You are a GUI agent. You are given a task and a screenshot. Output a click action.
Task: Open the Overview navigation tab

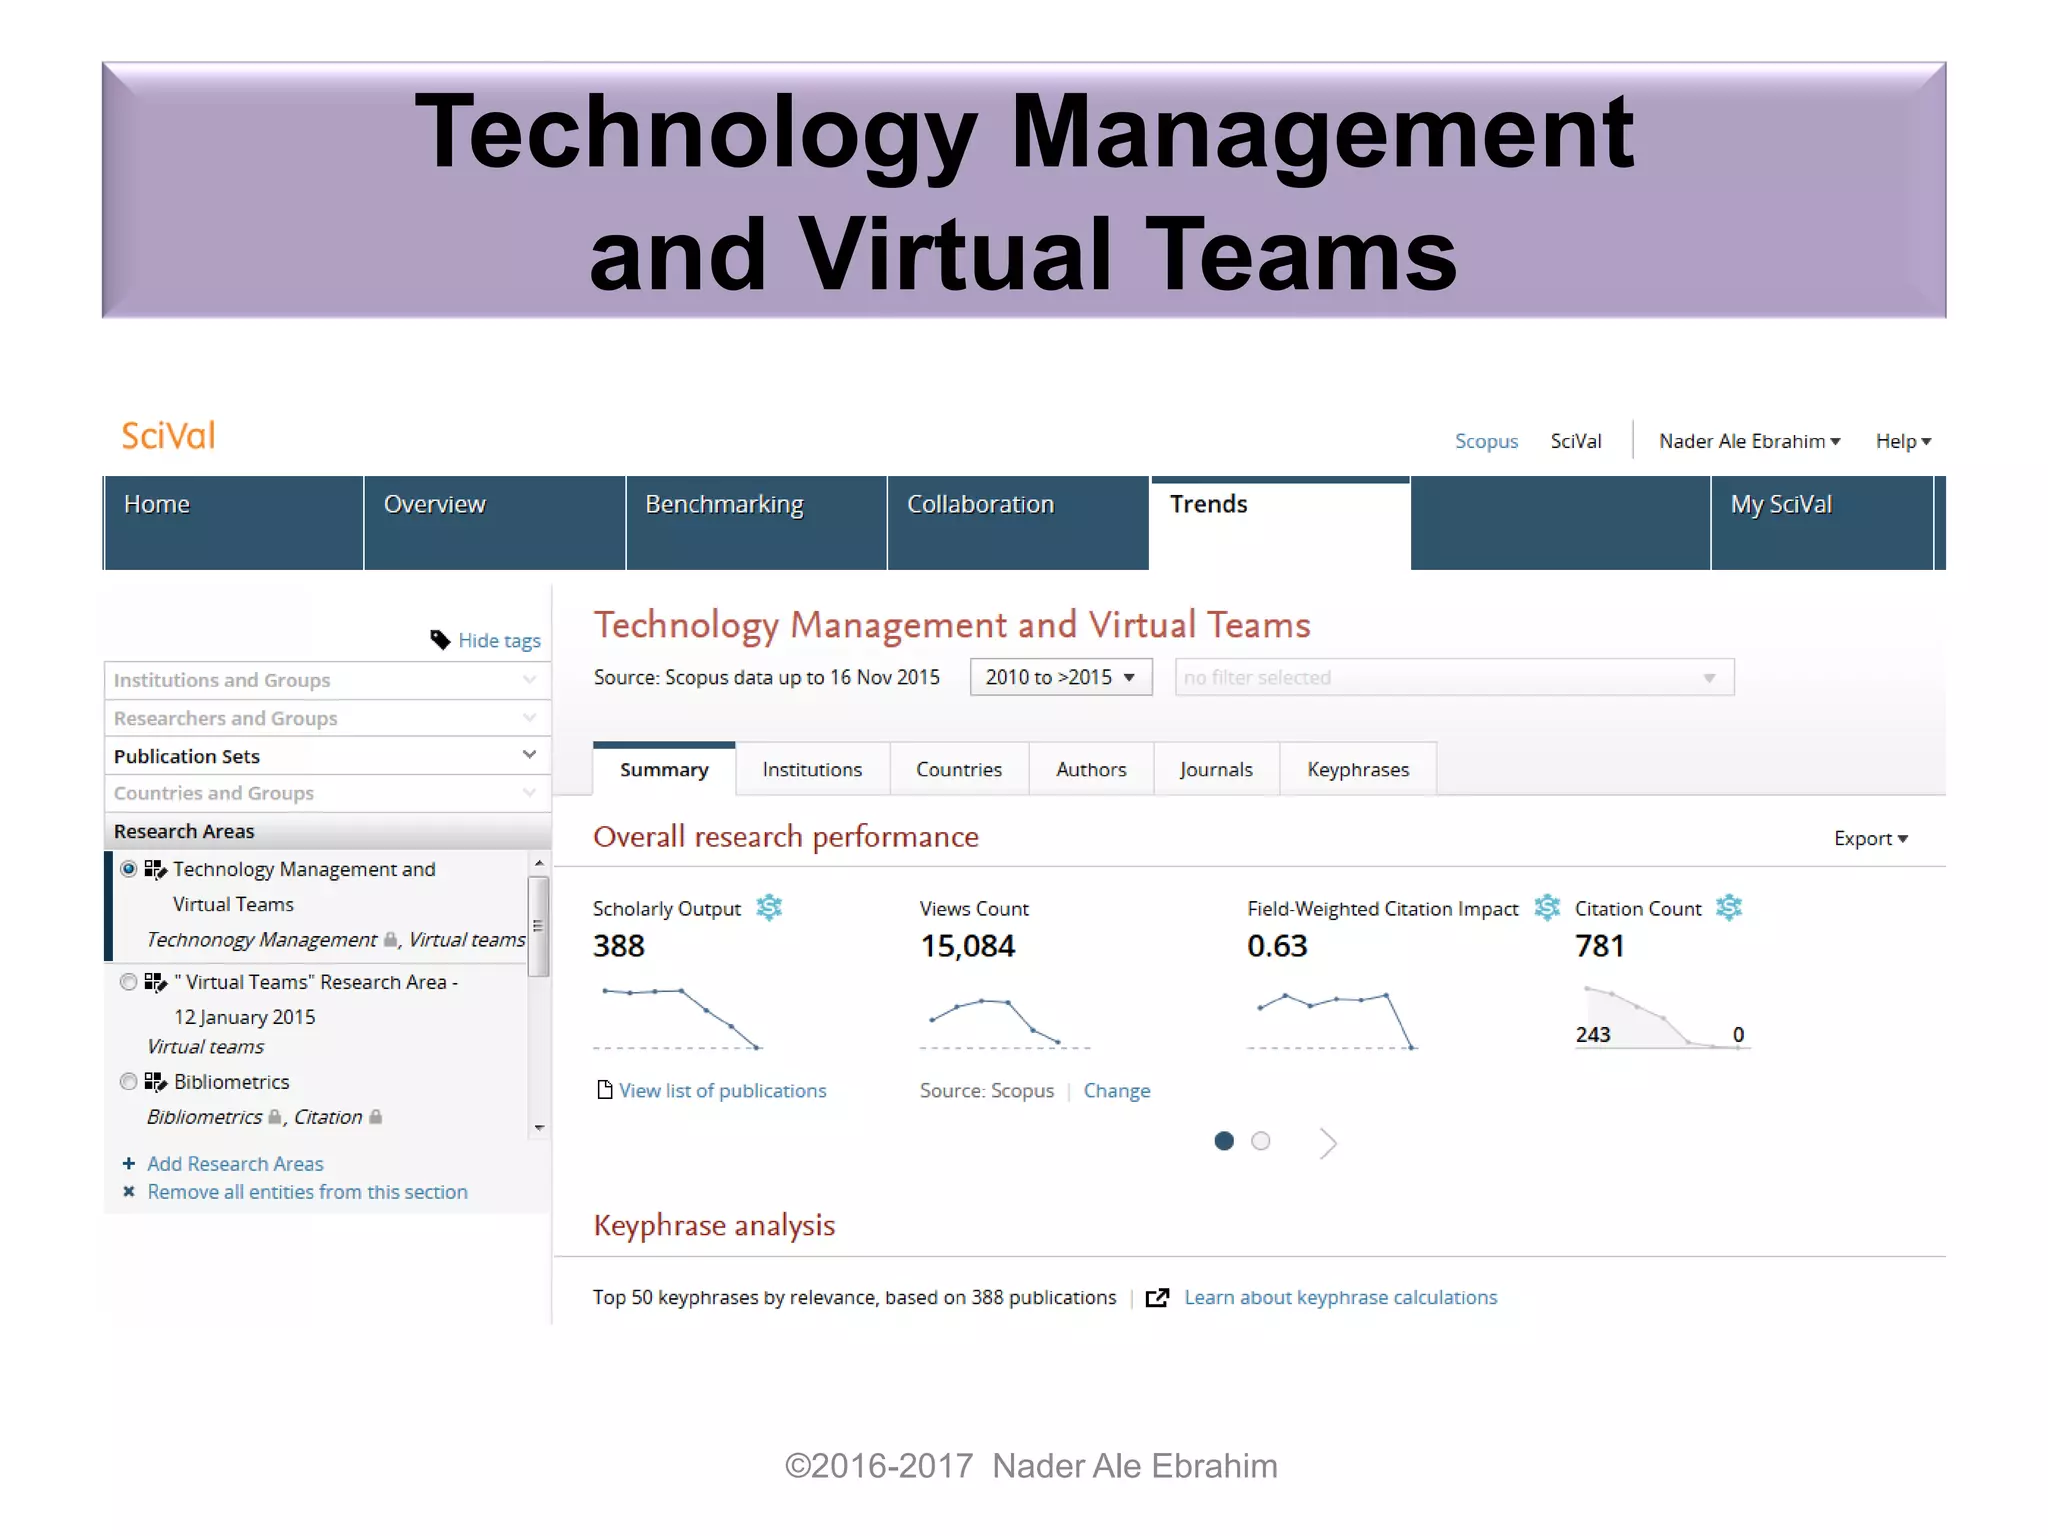(495, 523)
